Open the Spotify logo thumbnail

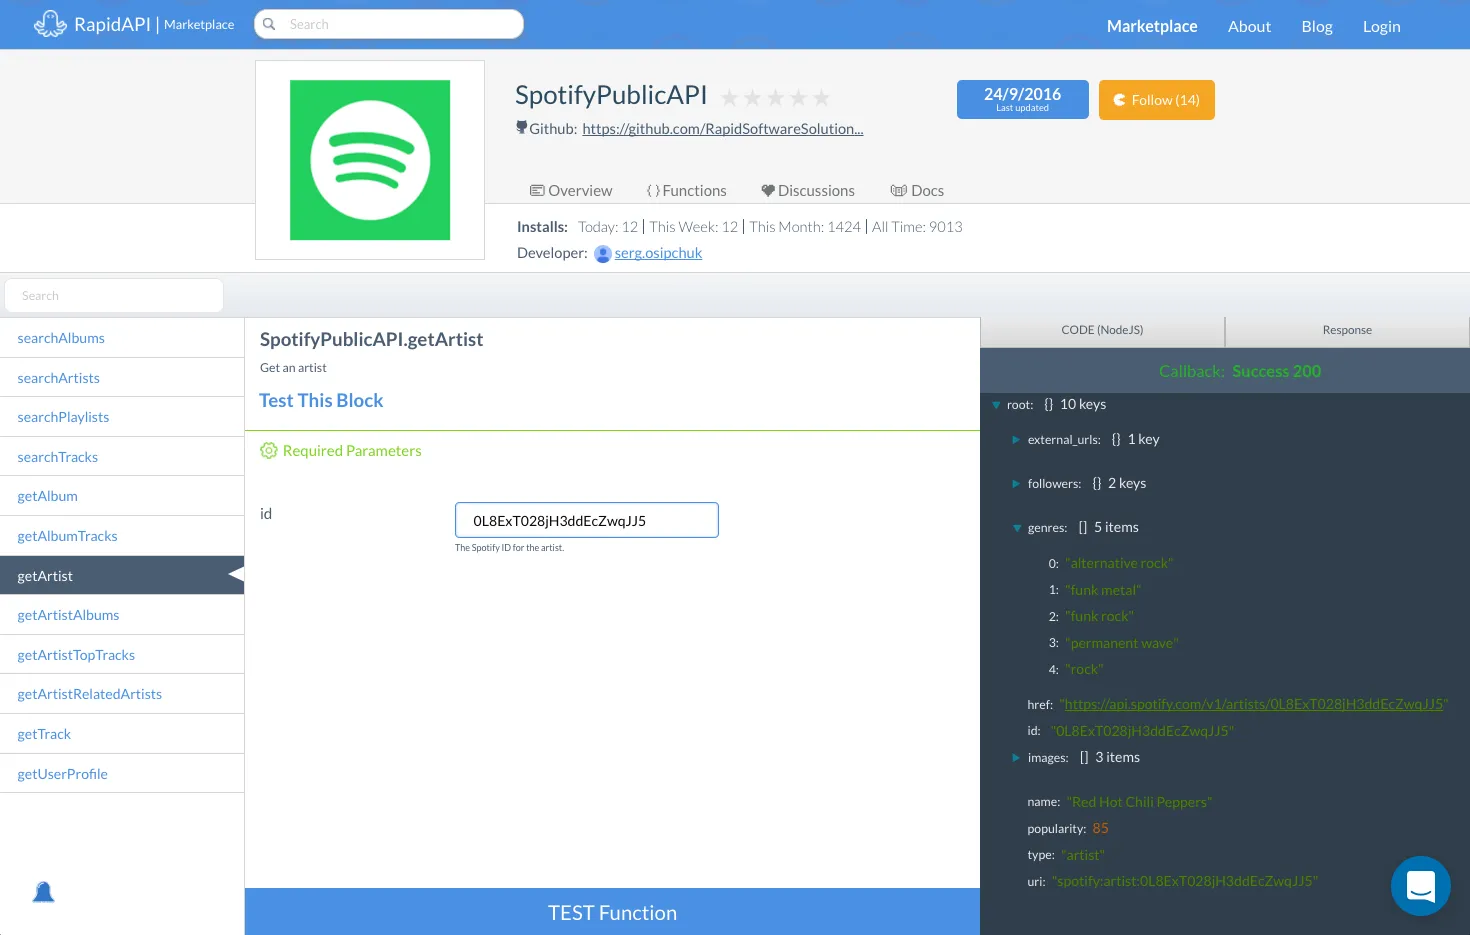(x=370, y=160)
